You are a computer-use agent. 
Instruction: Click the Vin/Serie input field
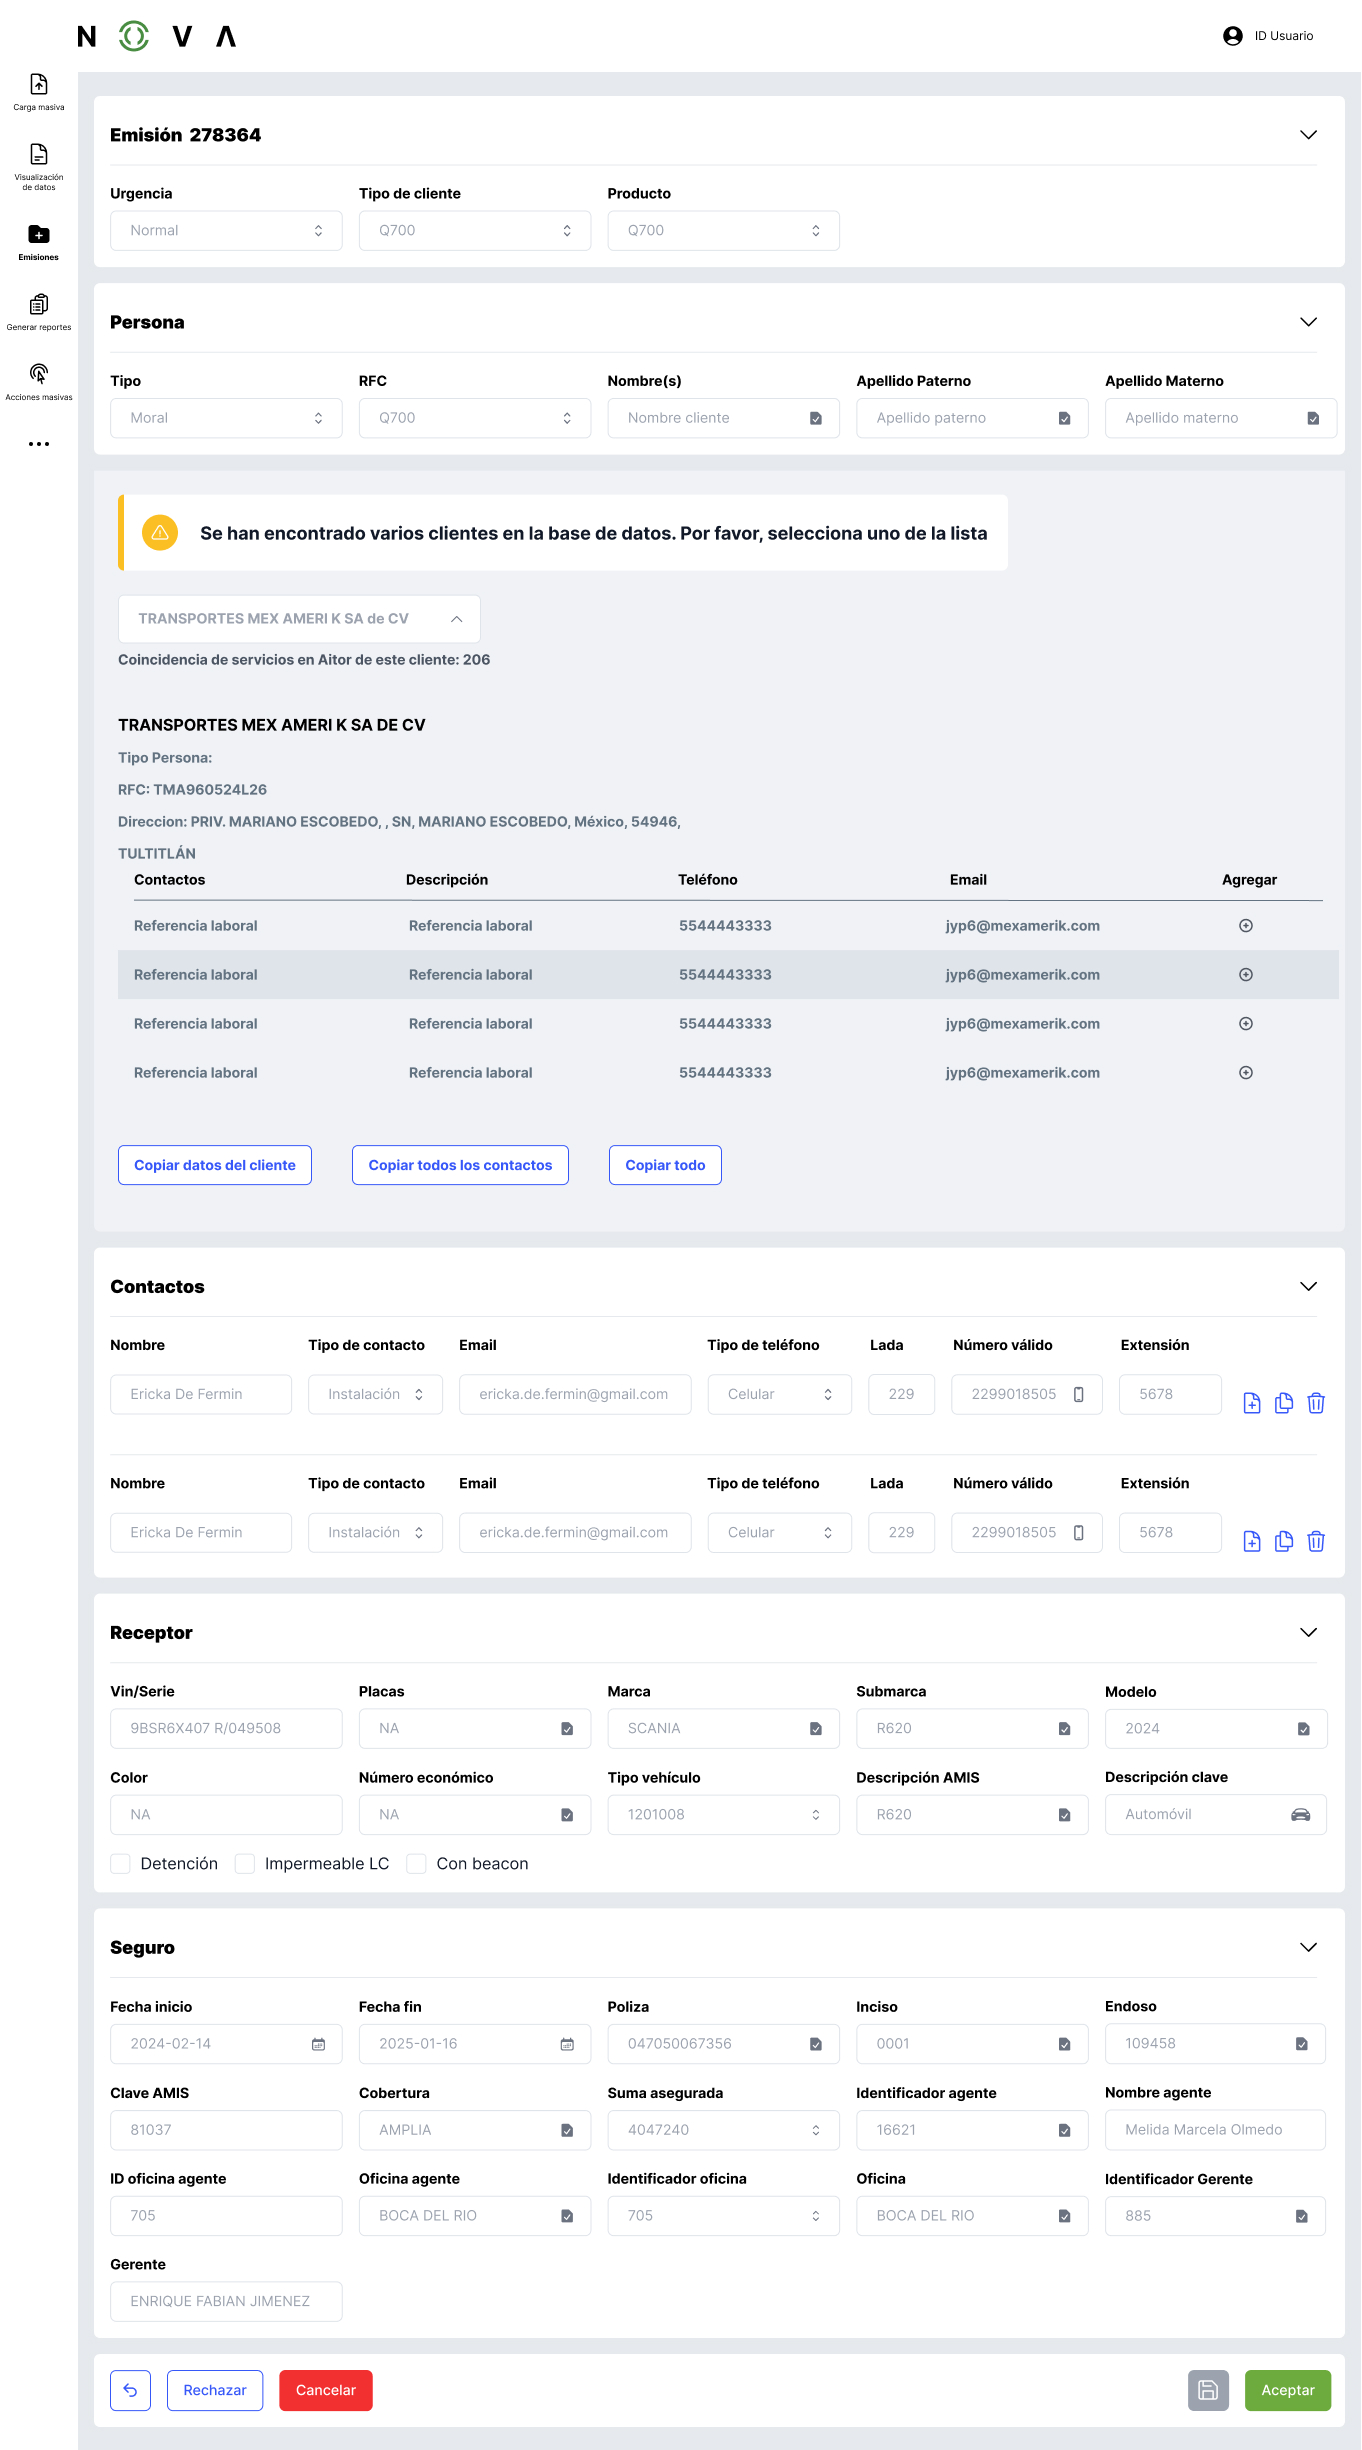(226, 1728)
